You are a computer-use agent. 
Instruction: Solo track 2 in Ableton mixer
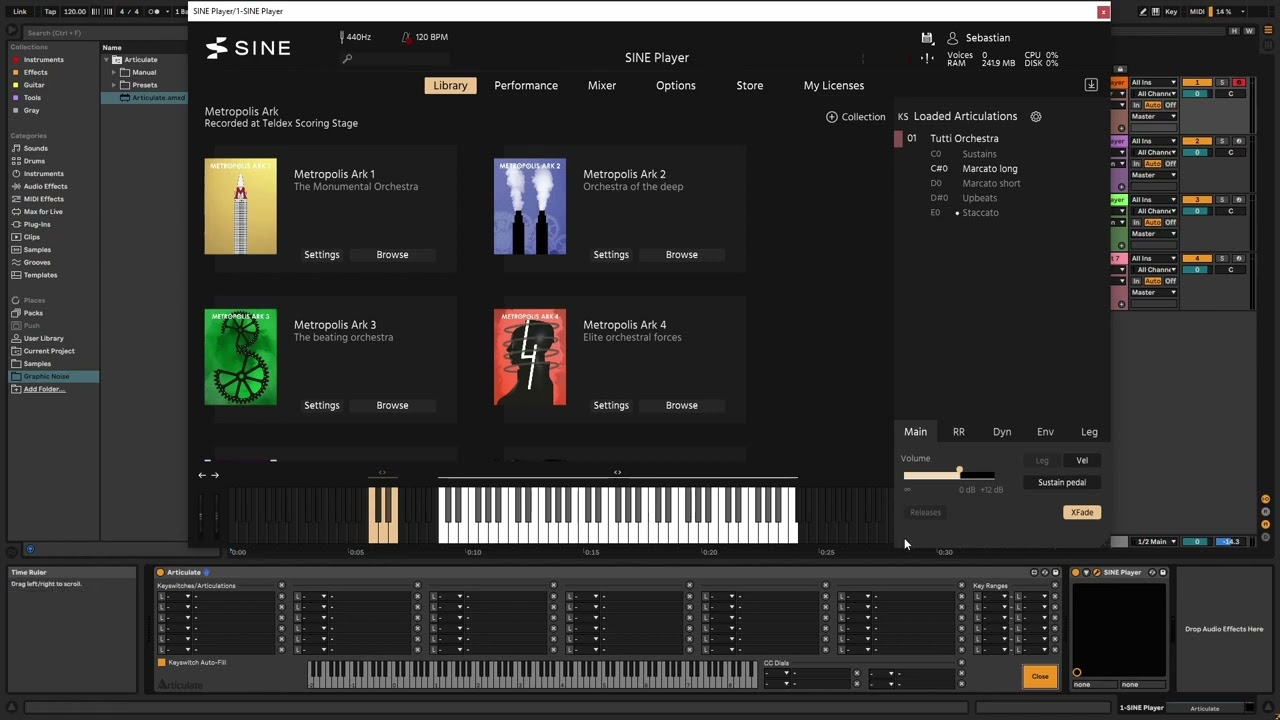1221,141
